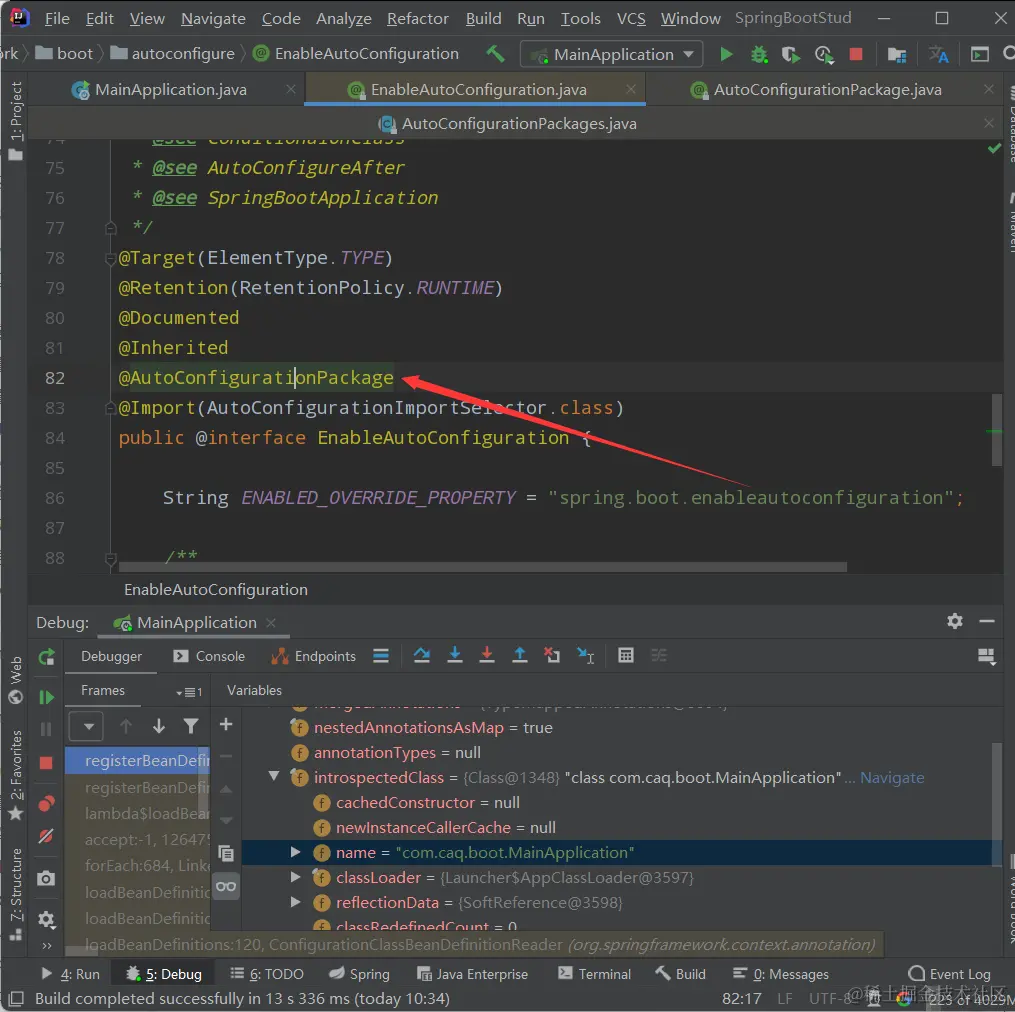Click the editor horizontal scrollbar

pos(482,567)
